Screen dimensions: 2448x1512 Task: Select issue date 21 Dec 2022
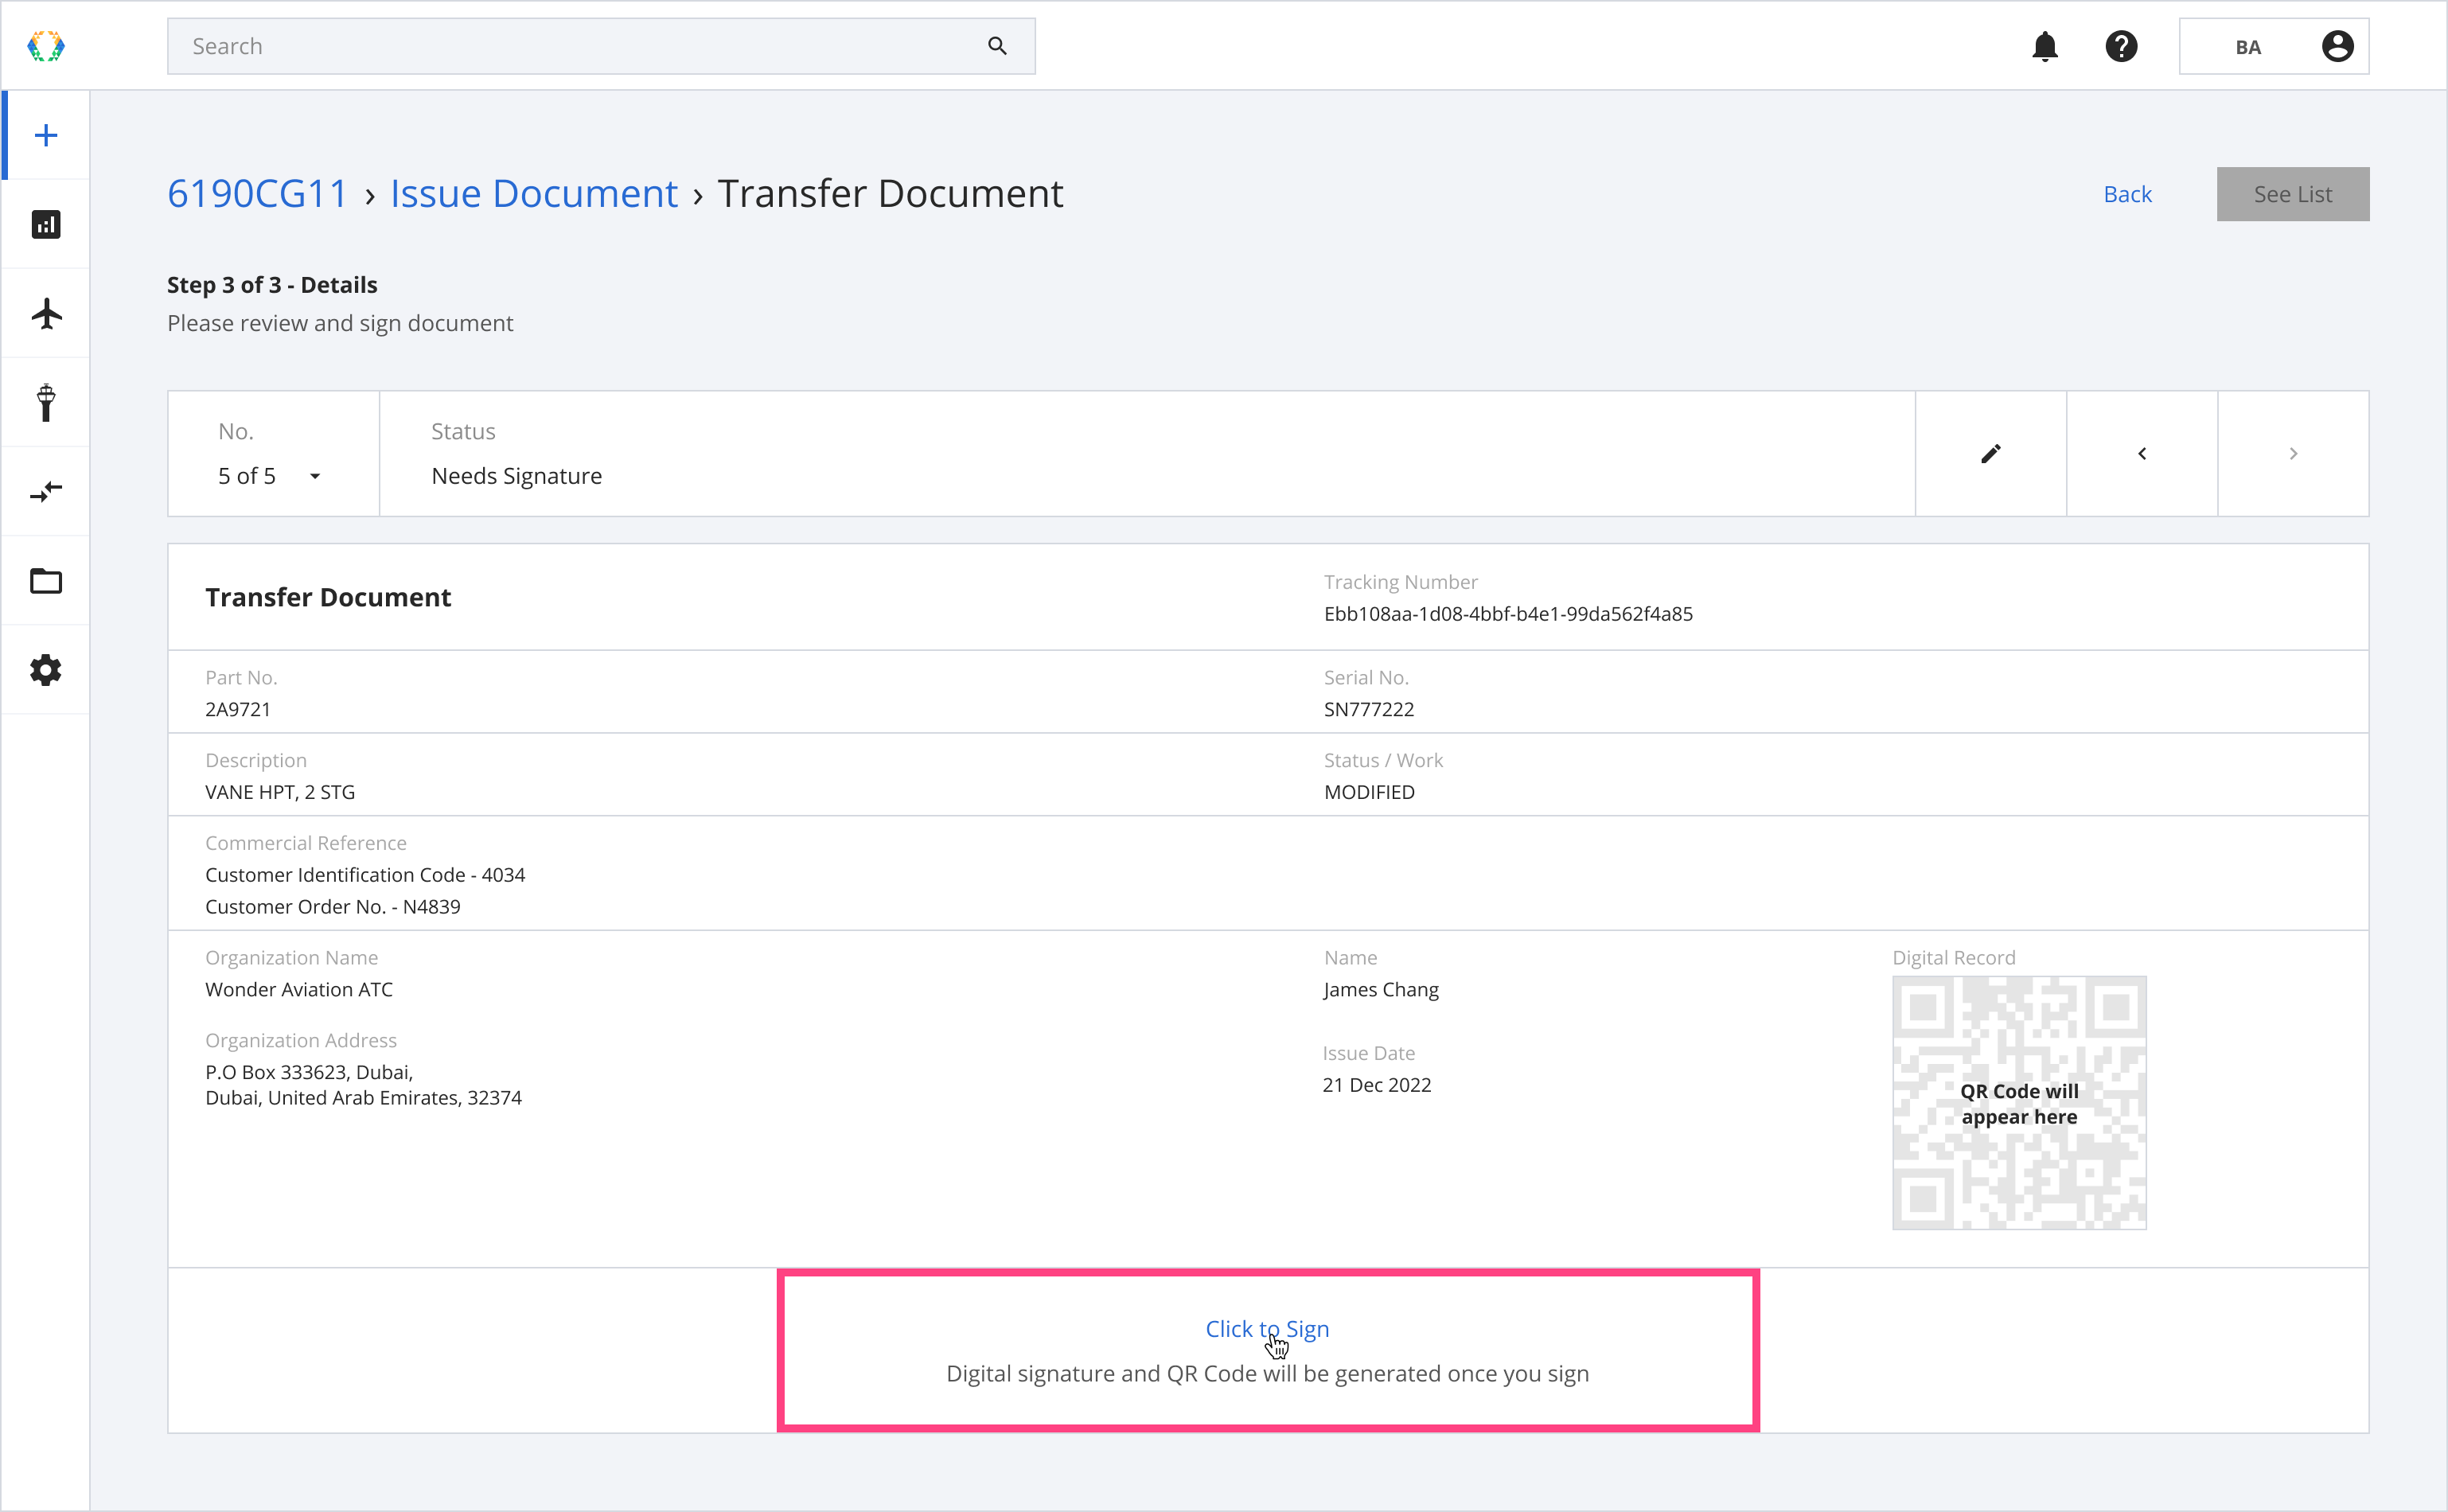(x=1377, y=1085)
